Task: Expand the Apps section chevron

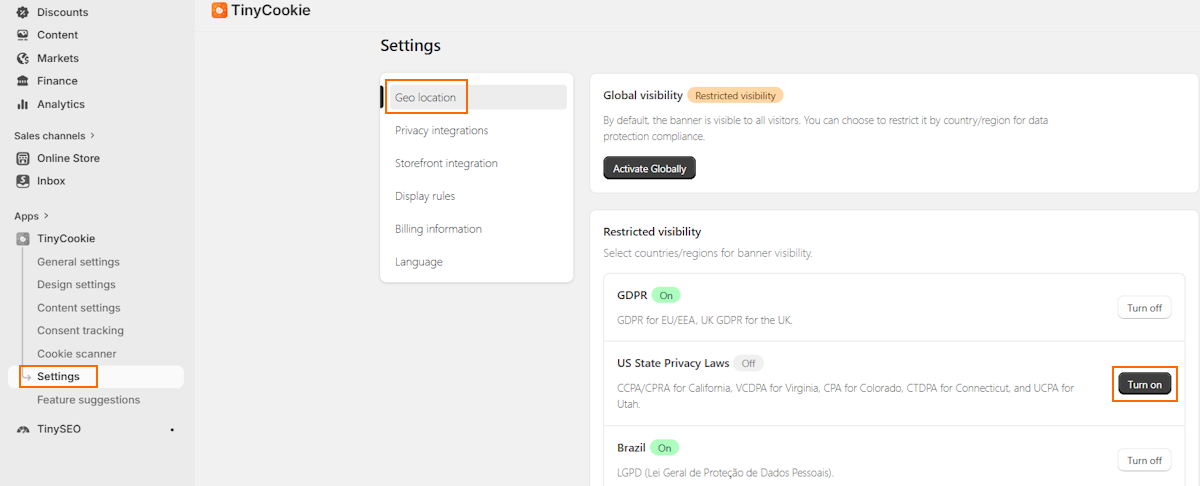Action: tap(46, 216)
